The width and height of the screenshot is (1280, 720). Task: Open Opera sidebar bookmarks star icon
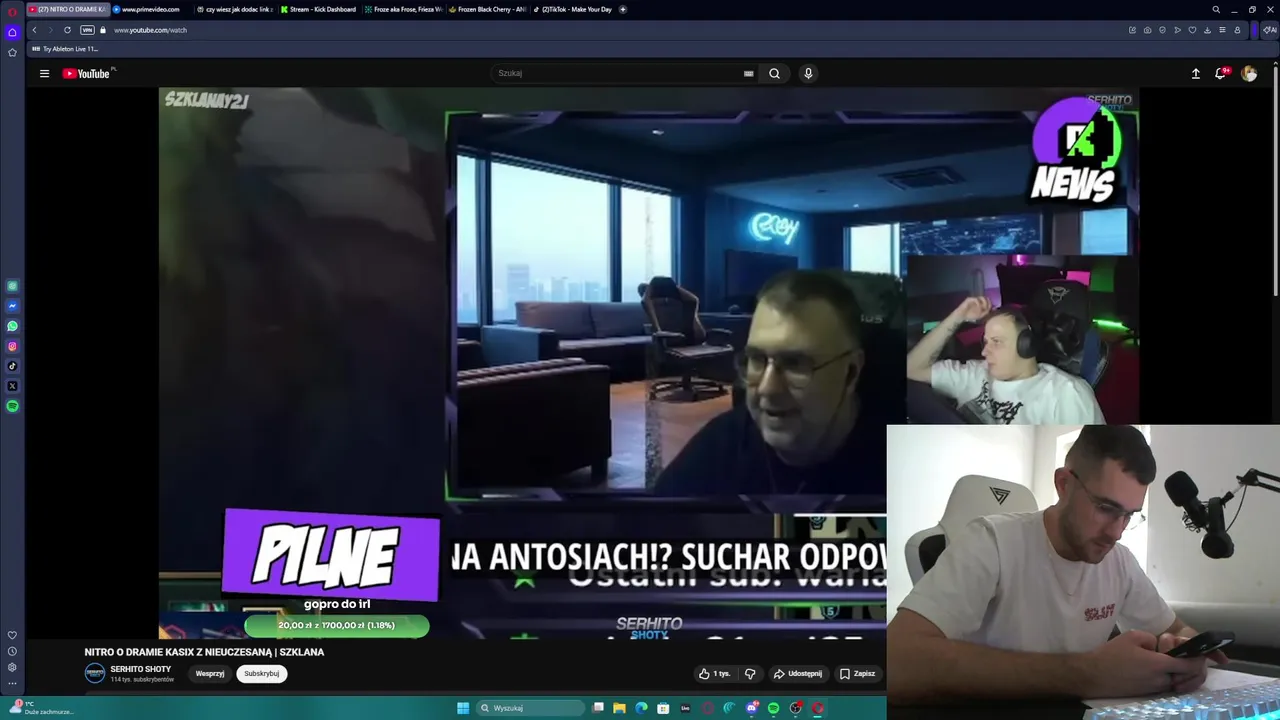(x=12, y=52)
